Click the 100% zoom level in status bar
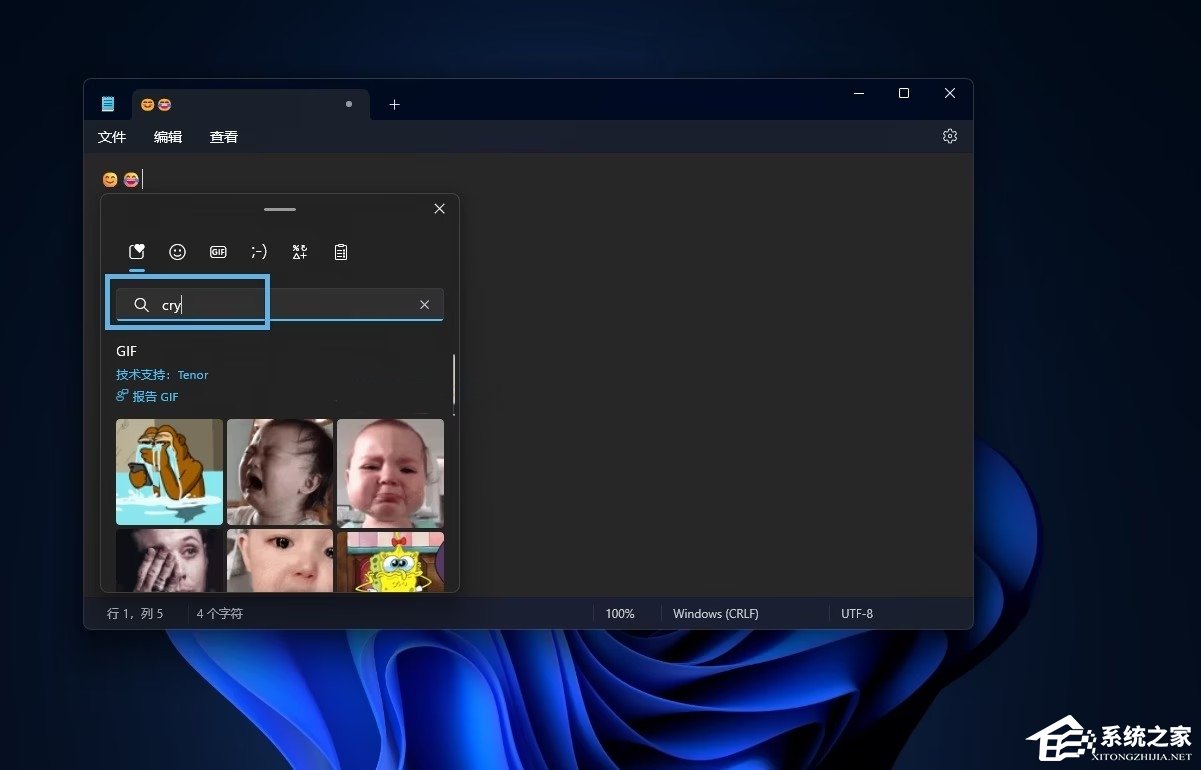The width and height of the screenshot is (1201, 770). tap(620, 613)
